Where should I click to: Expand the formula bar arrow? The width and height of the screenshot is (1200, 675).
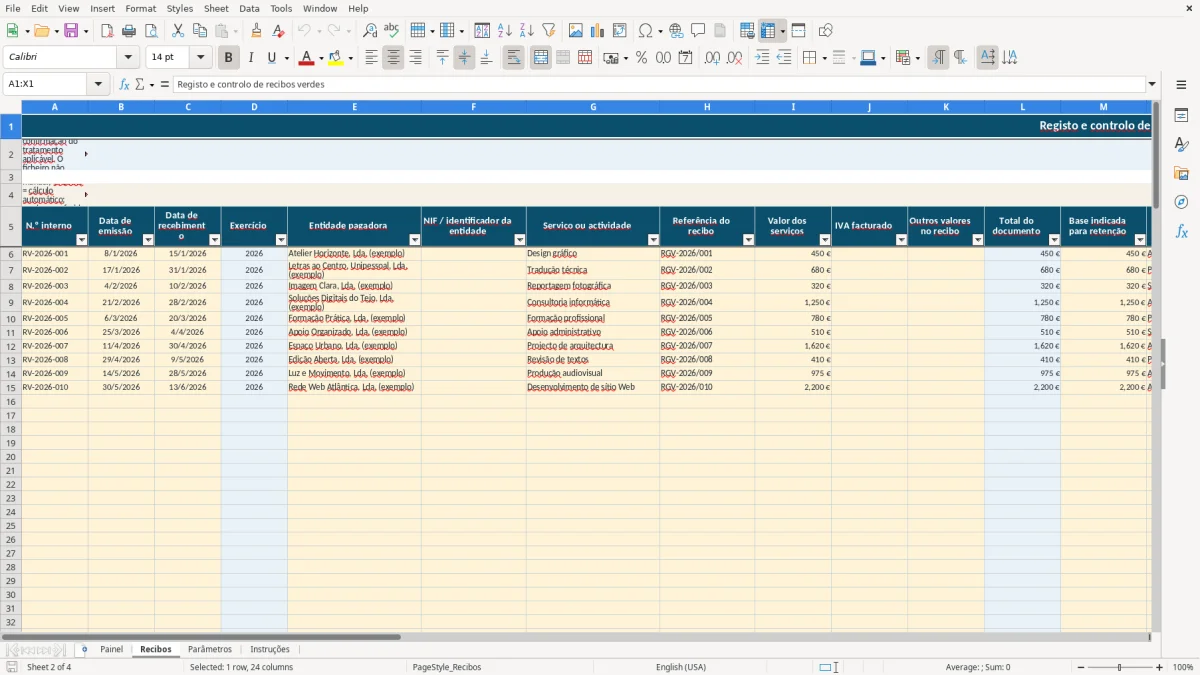pos(1152,84)
